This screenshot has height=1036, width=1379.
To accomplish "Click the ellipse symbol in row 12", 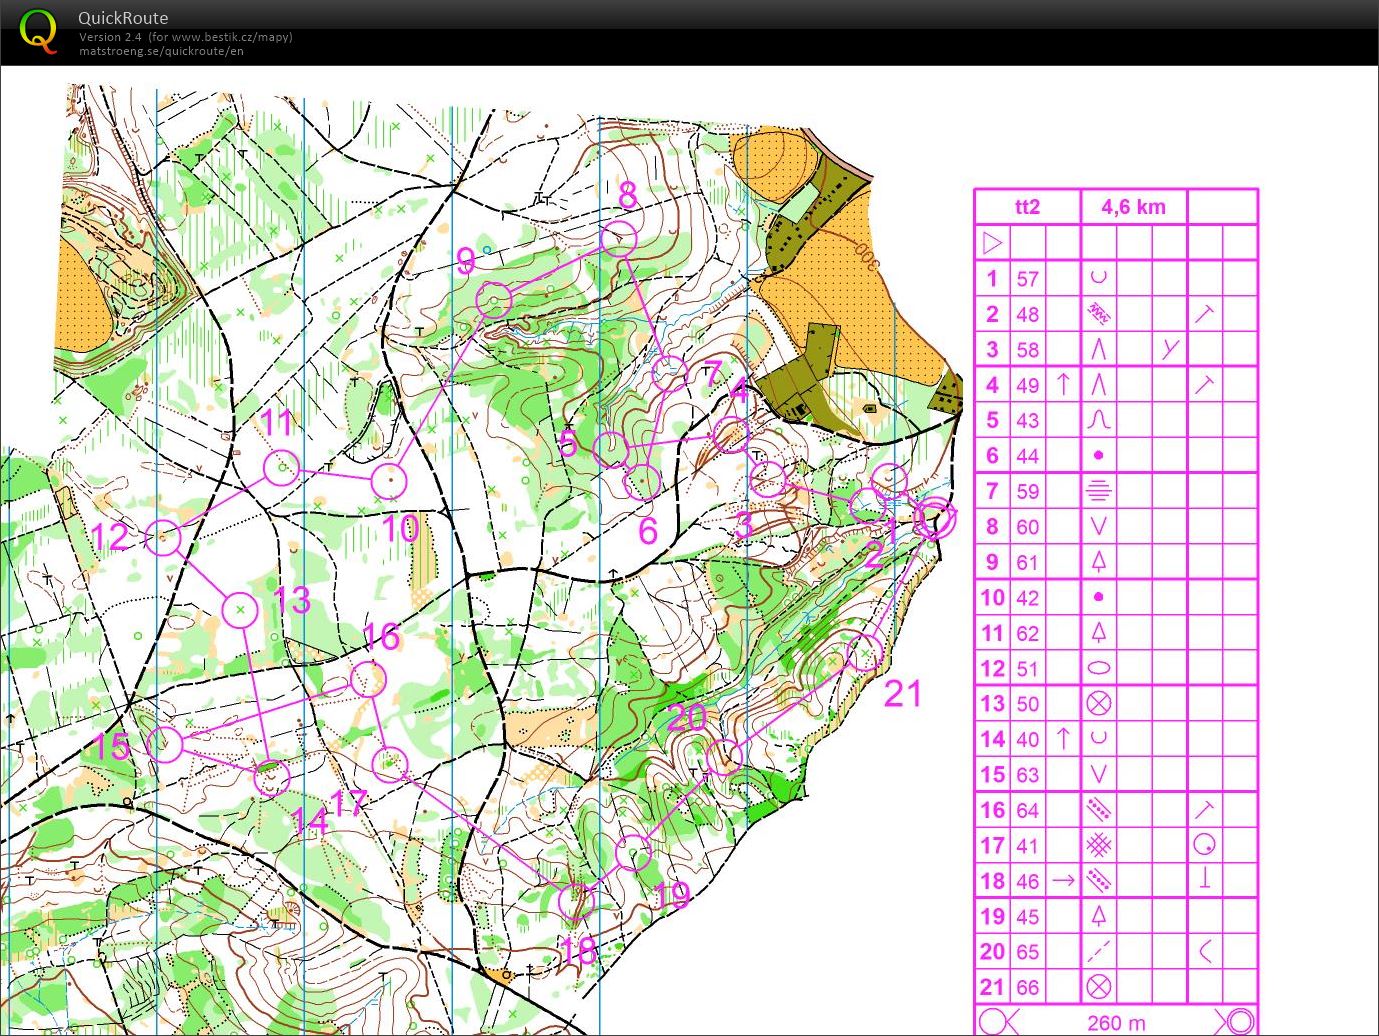I will pos(1098,668).
